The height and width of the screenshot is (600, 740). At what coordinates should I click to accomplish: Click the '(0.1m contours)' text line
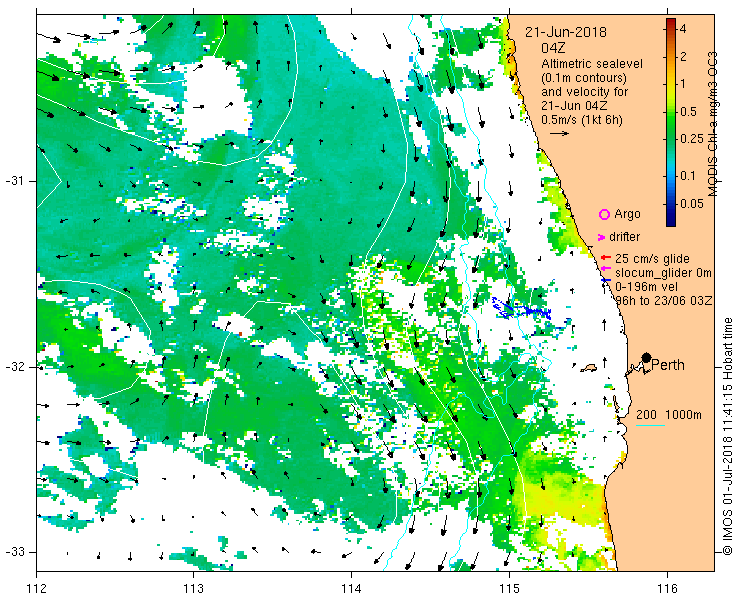tap(584, 77)
